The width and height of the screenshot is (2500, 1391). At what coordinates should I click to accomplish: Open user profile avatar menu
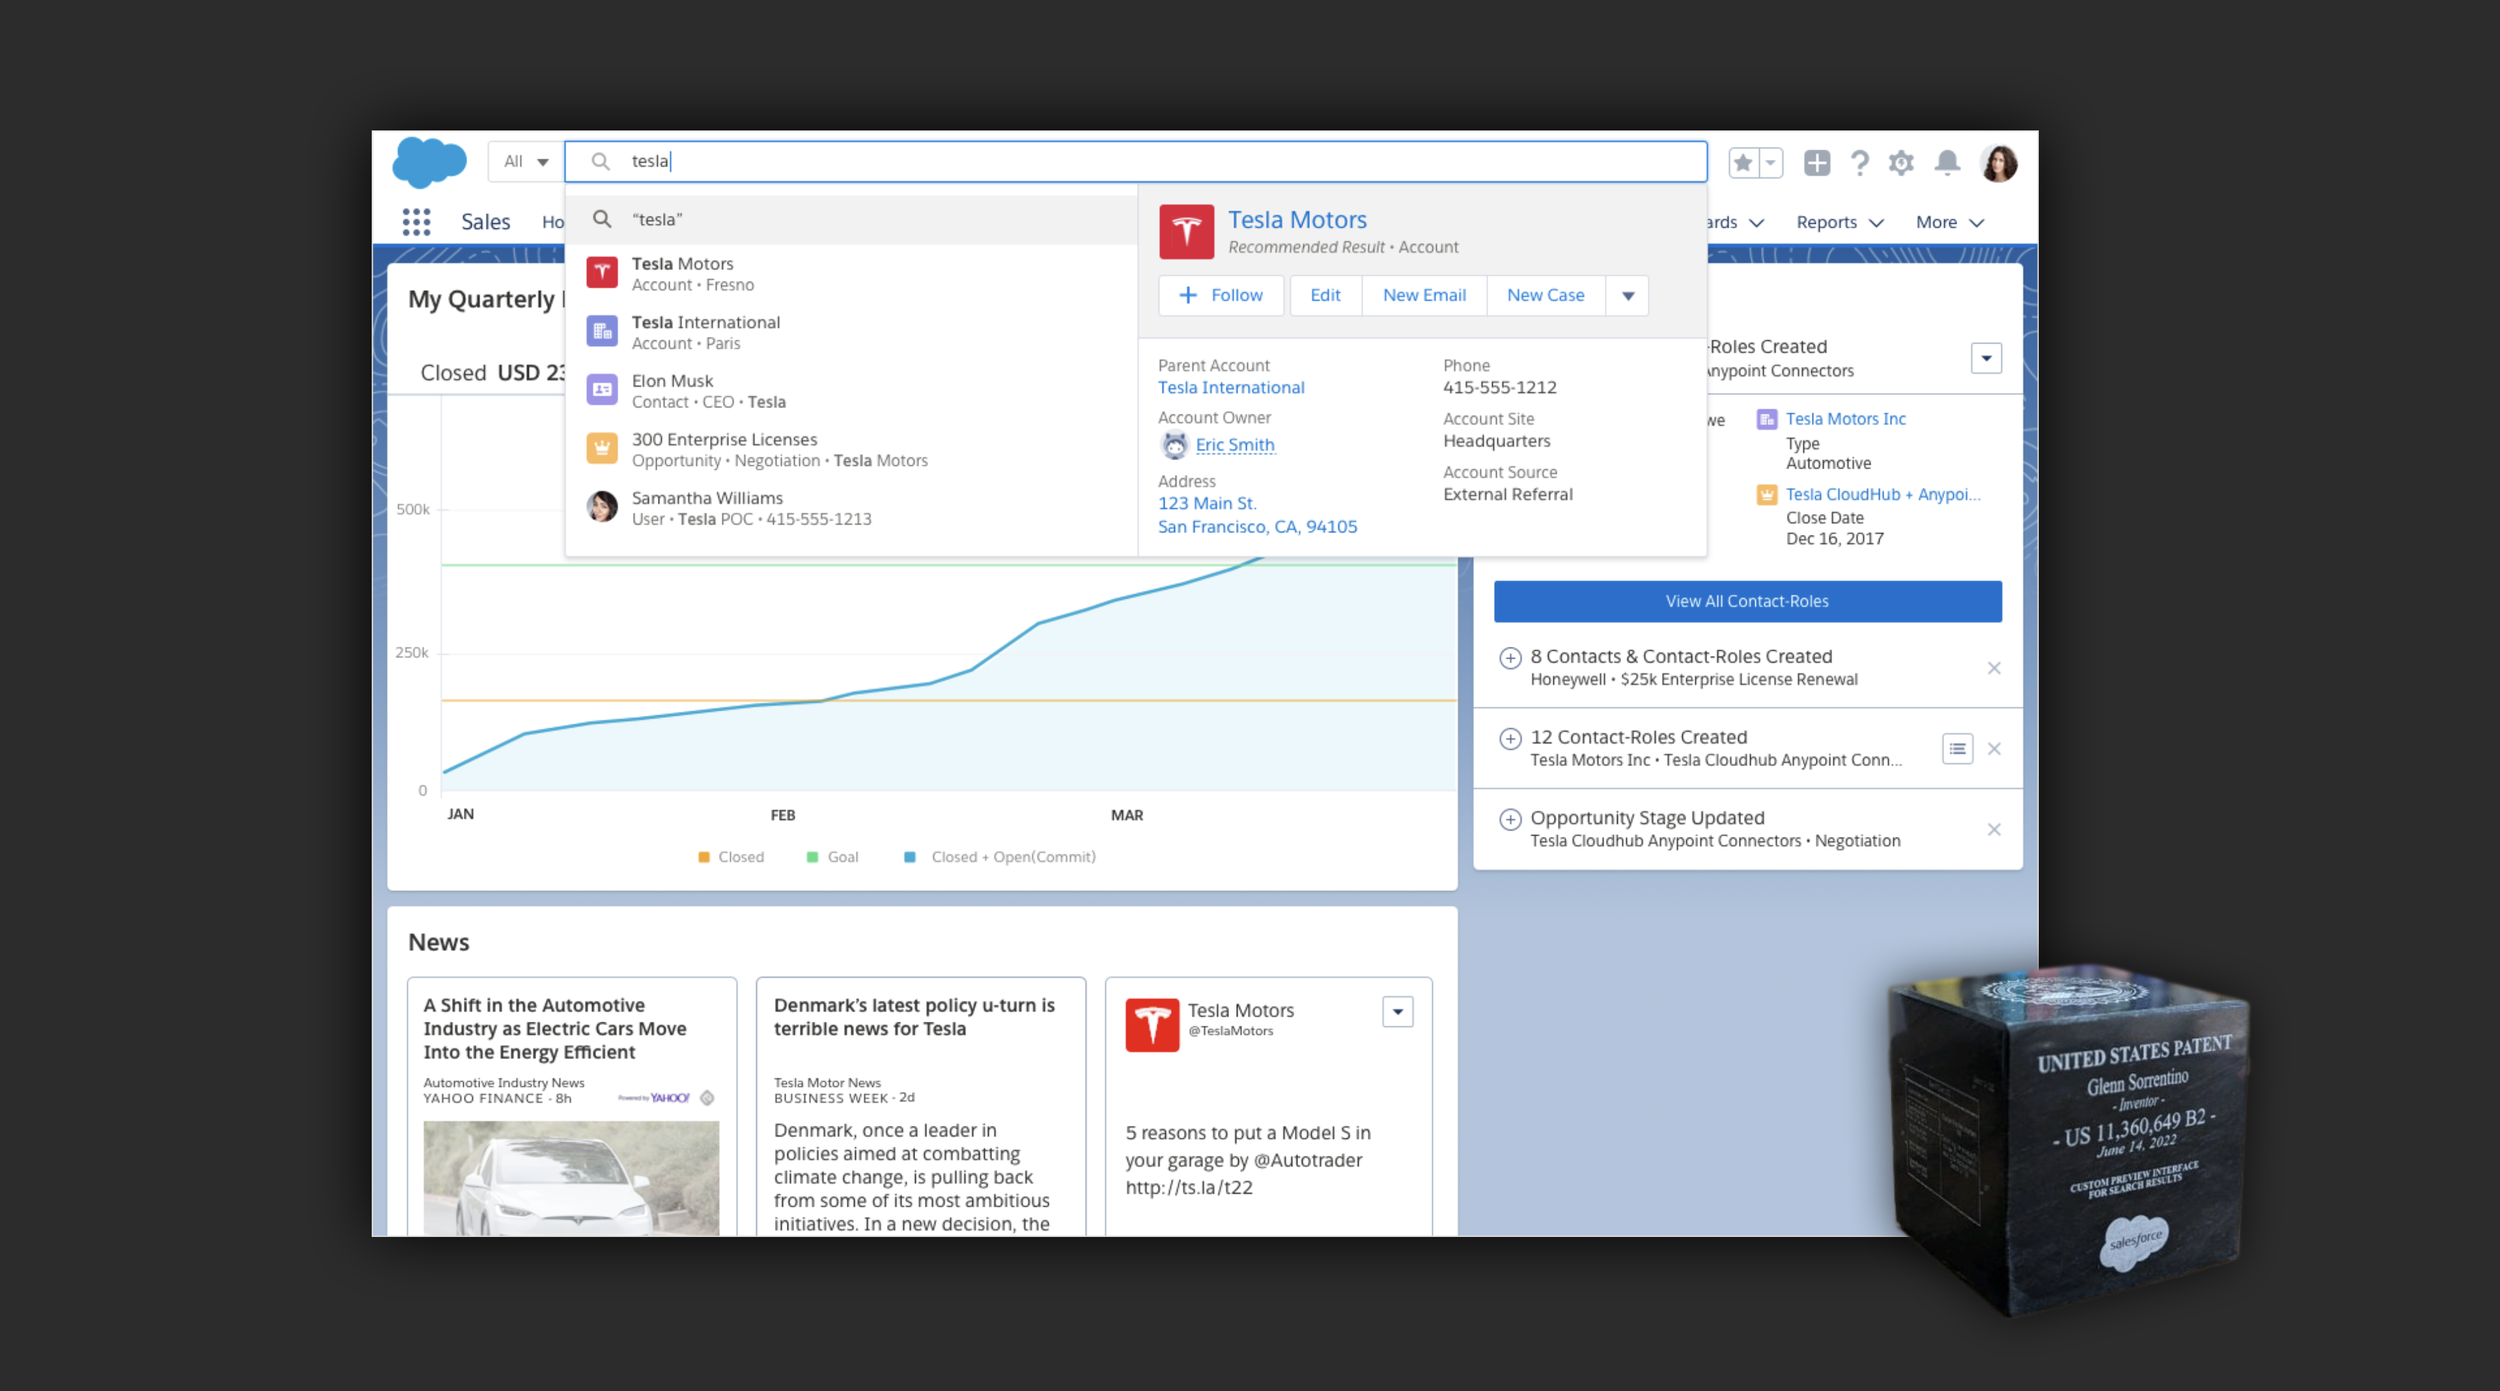[x=1998, y=162]
